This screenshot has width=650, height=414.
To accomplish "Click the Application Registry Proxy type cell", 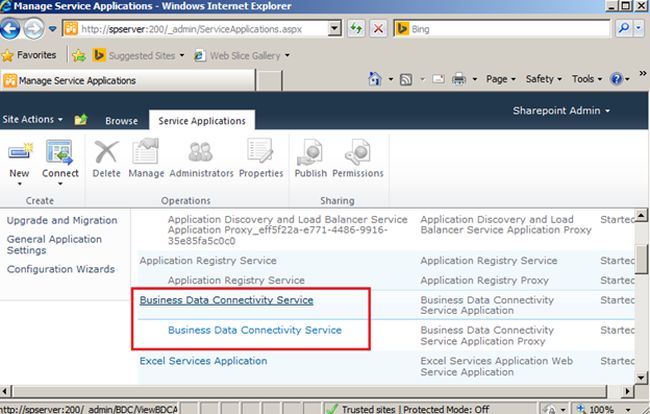I will (484, 281).
